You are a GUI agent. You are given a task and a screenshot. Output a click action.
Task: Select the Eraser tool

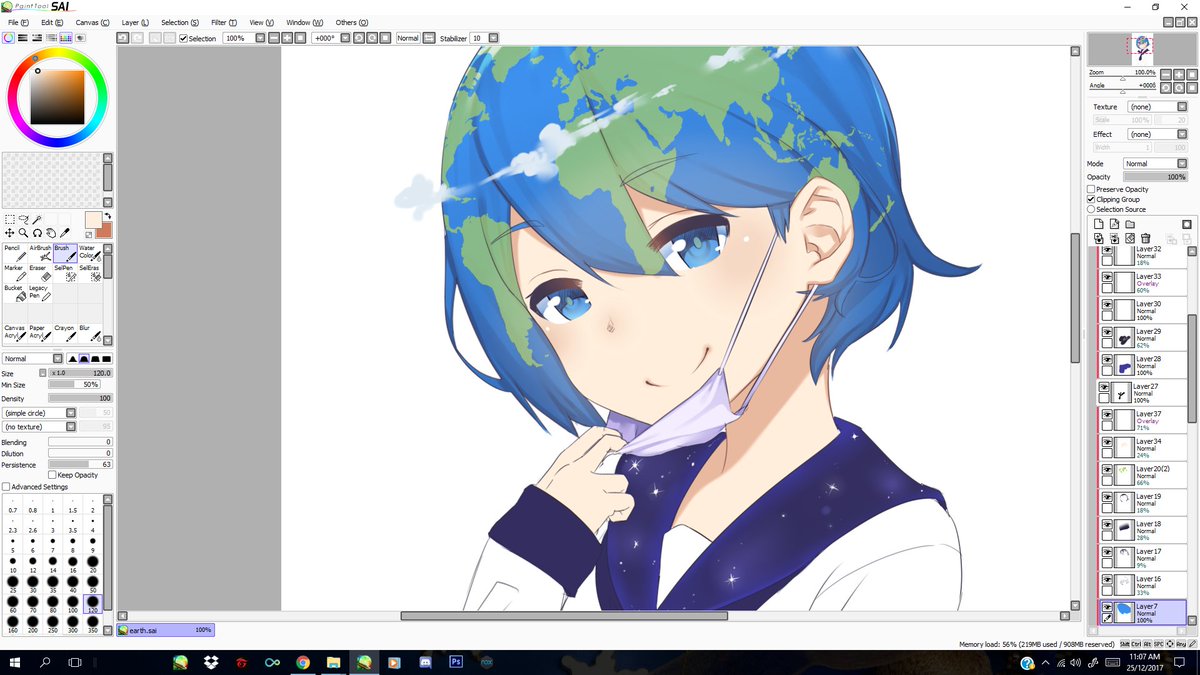pyautogui.click(x=40, y=273)
